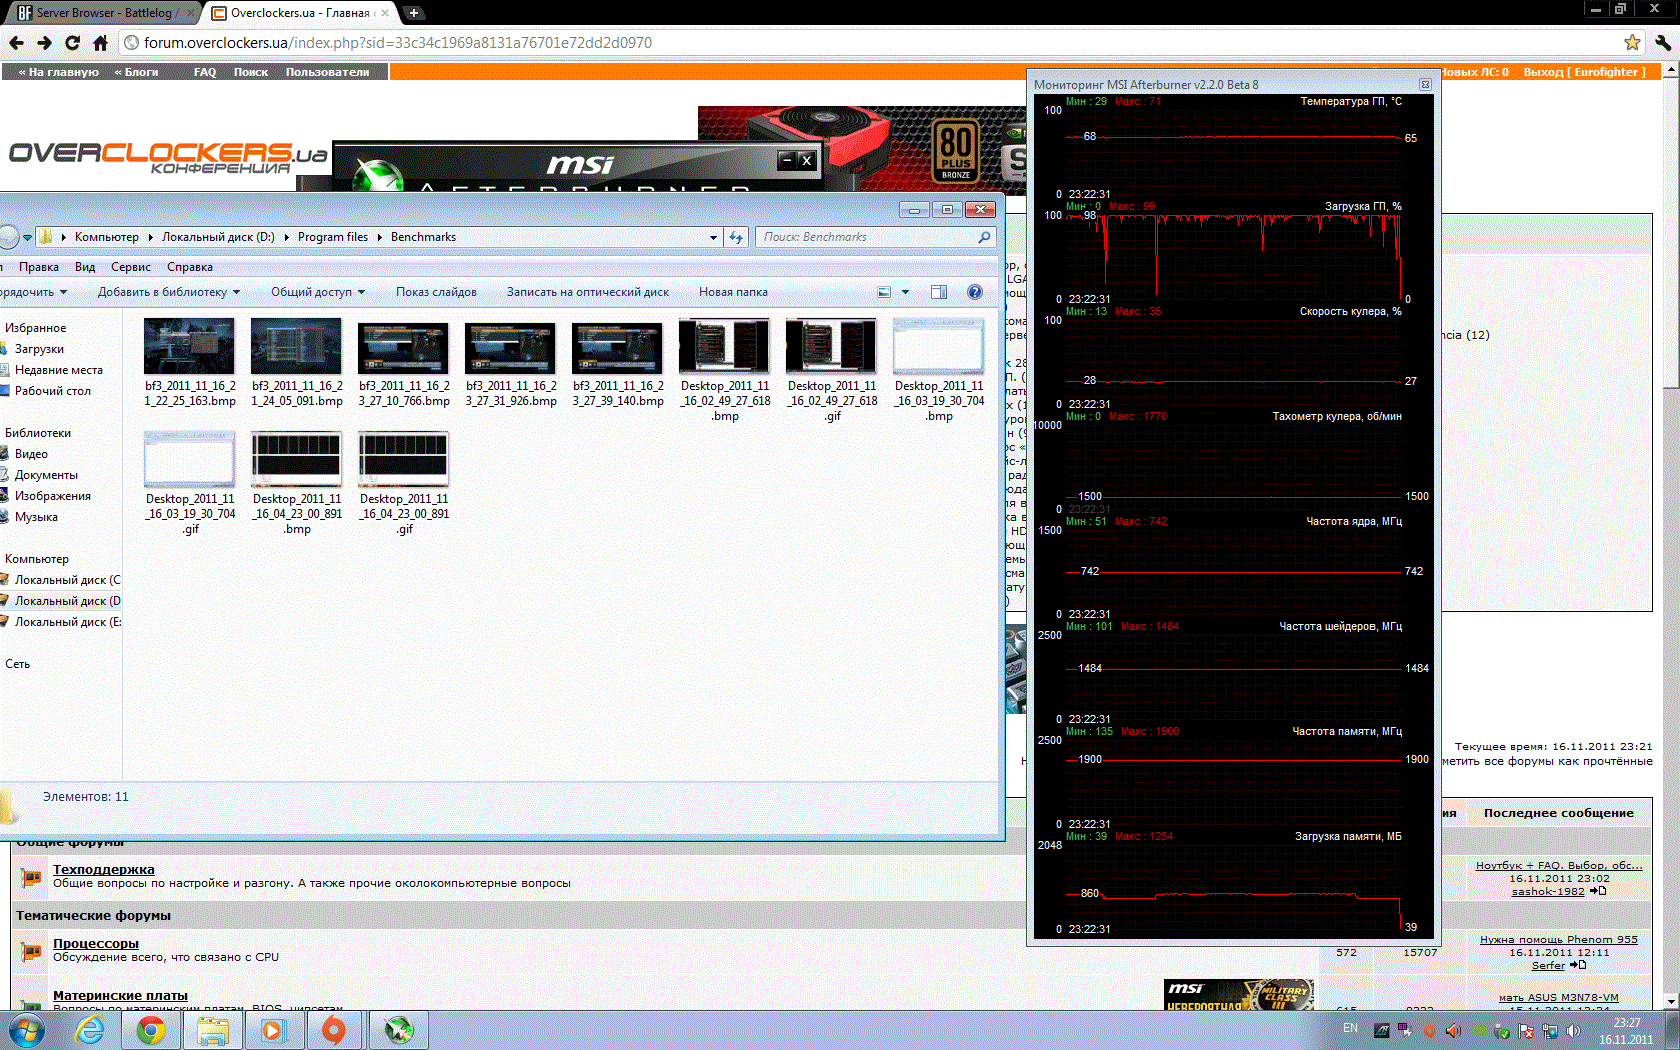
Task: Select 'Сеть' in navigation pane
Action: click(x=17, y=664)
